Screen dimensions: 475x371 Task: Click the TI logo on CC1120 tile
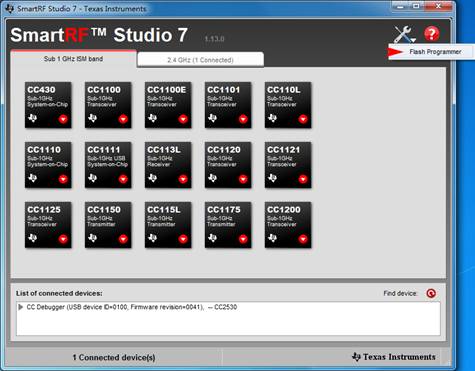coord(213,178)
